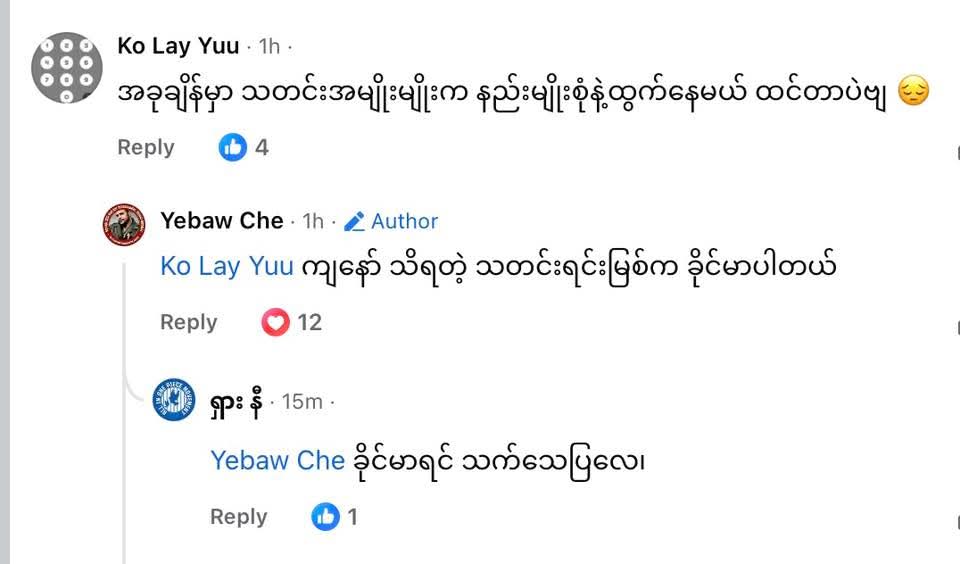
Task: Open the 15m timestamp on the last reply
Action: pos(302,401)
